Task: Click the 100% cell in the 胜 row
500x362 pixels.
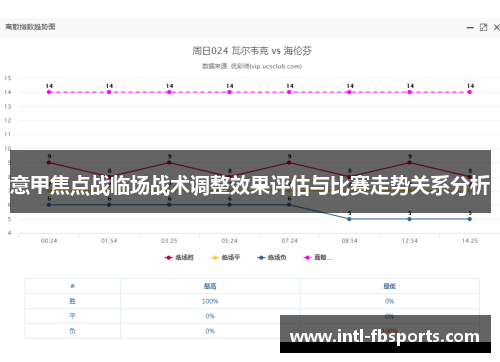Action: (210, 301)
